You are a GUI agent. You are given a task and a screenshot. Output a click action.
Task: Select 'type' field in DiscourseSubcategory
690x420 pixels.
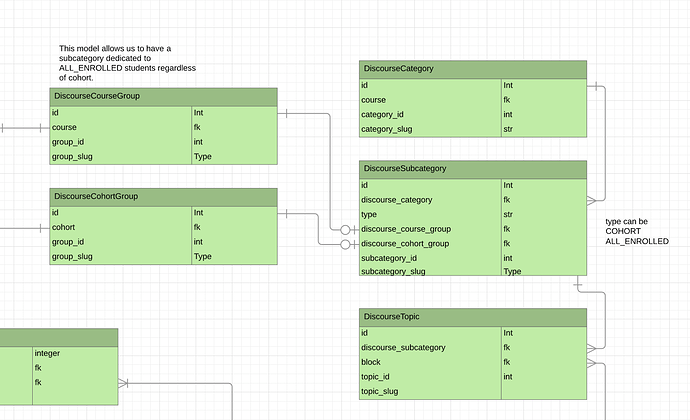[x=369, y=214]
